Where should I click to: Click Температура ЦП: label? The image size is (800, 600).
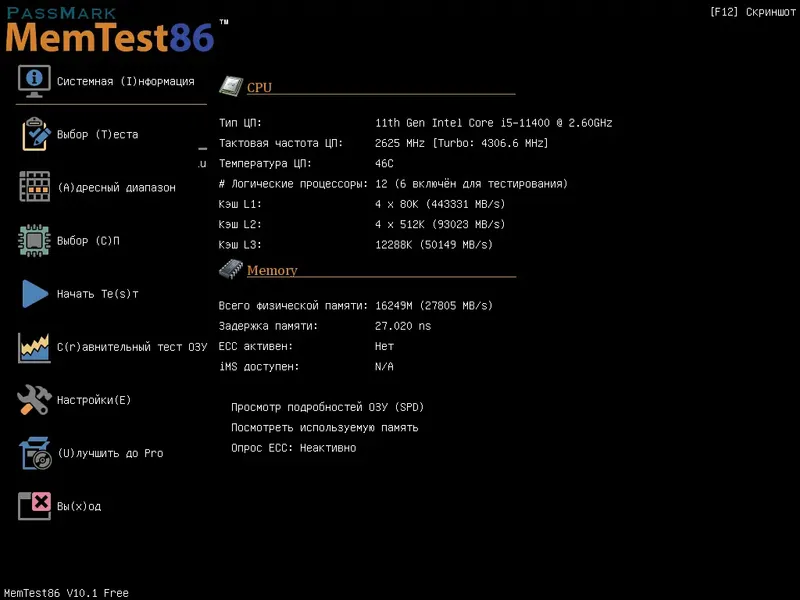[265, 164]
